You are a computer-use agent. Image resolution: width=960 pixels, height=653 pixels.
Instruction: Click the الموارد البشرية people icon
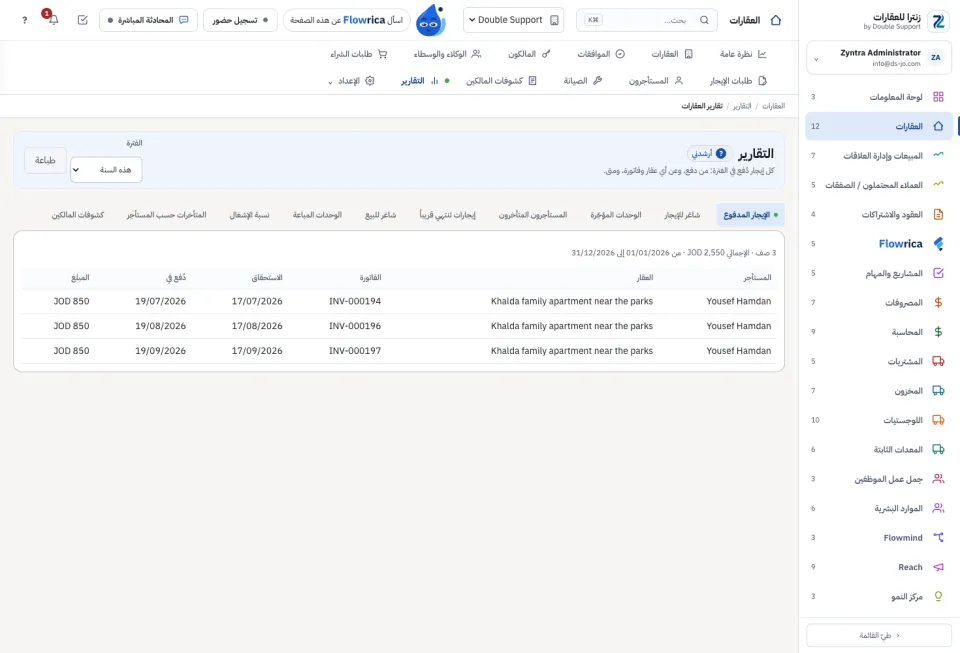[938, 508]
